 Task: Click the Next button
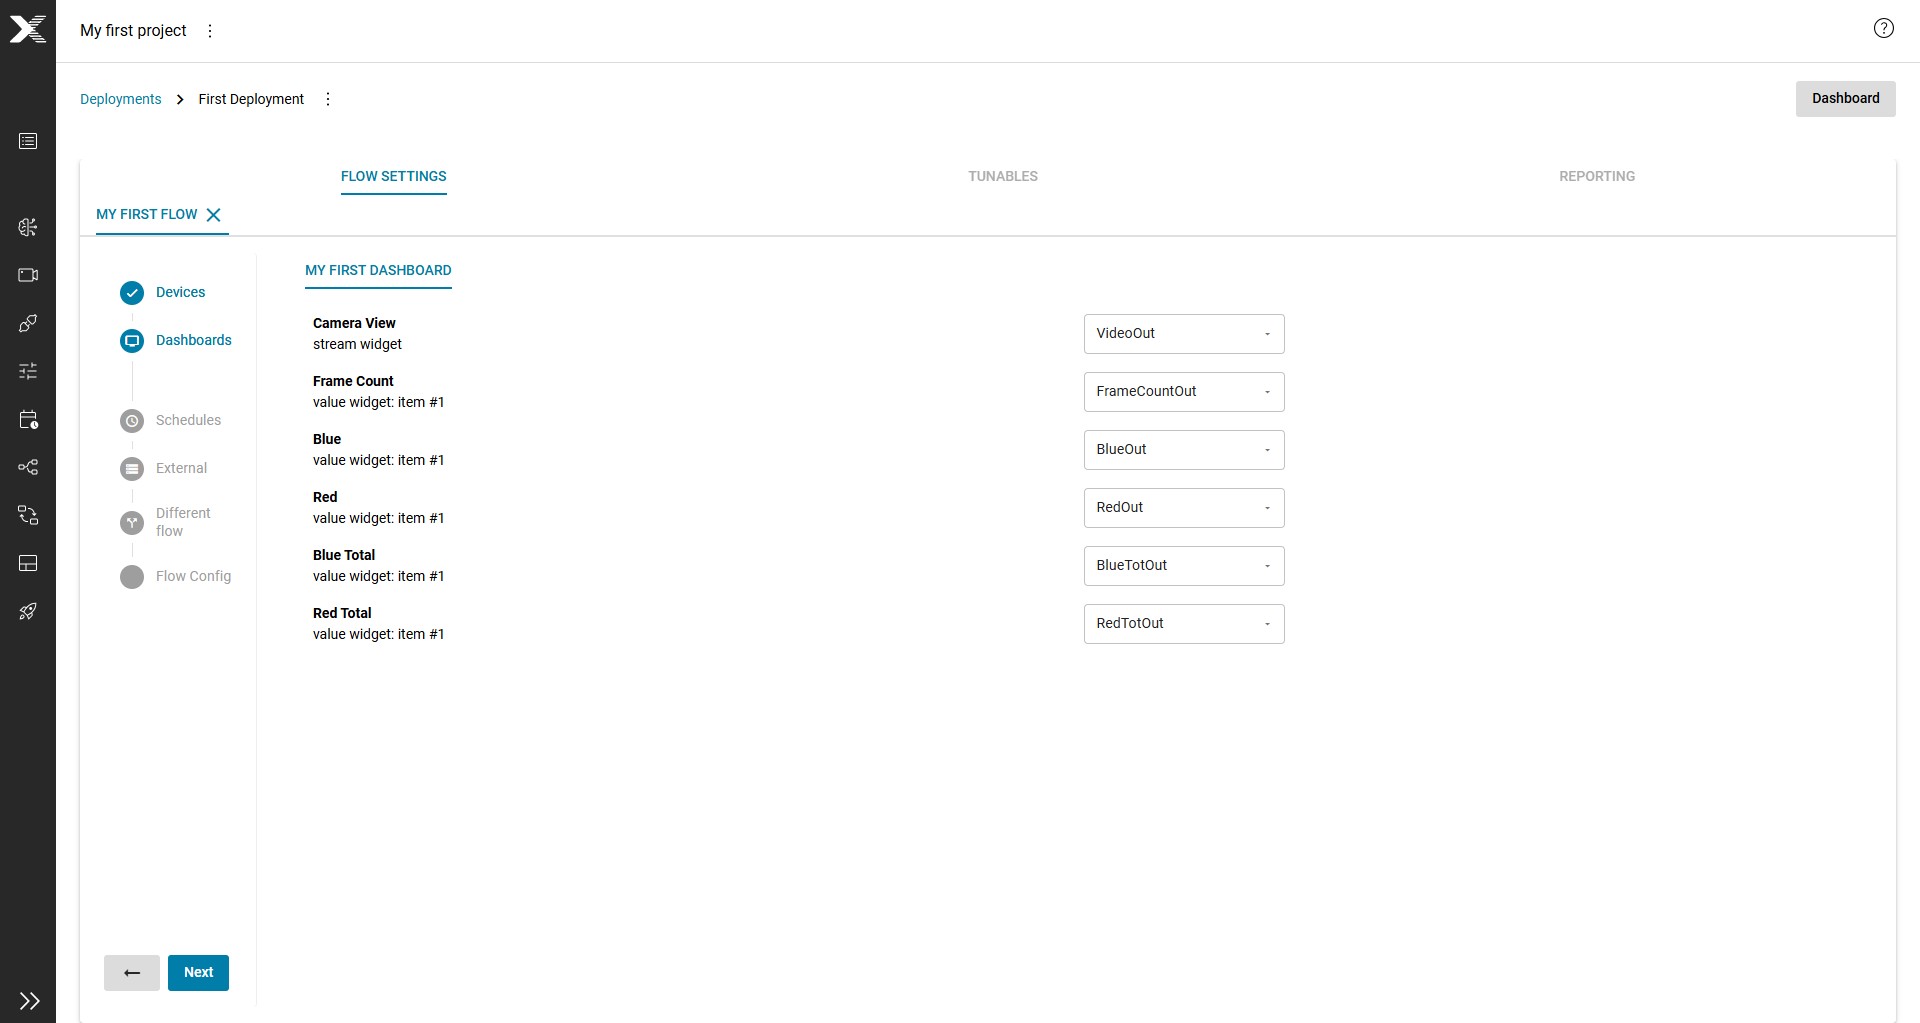[x=198, y=973]
